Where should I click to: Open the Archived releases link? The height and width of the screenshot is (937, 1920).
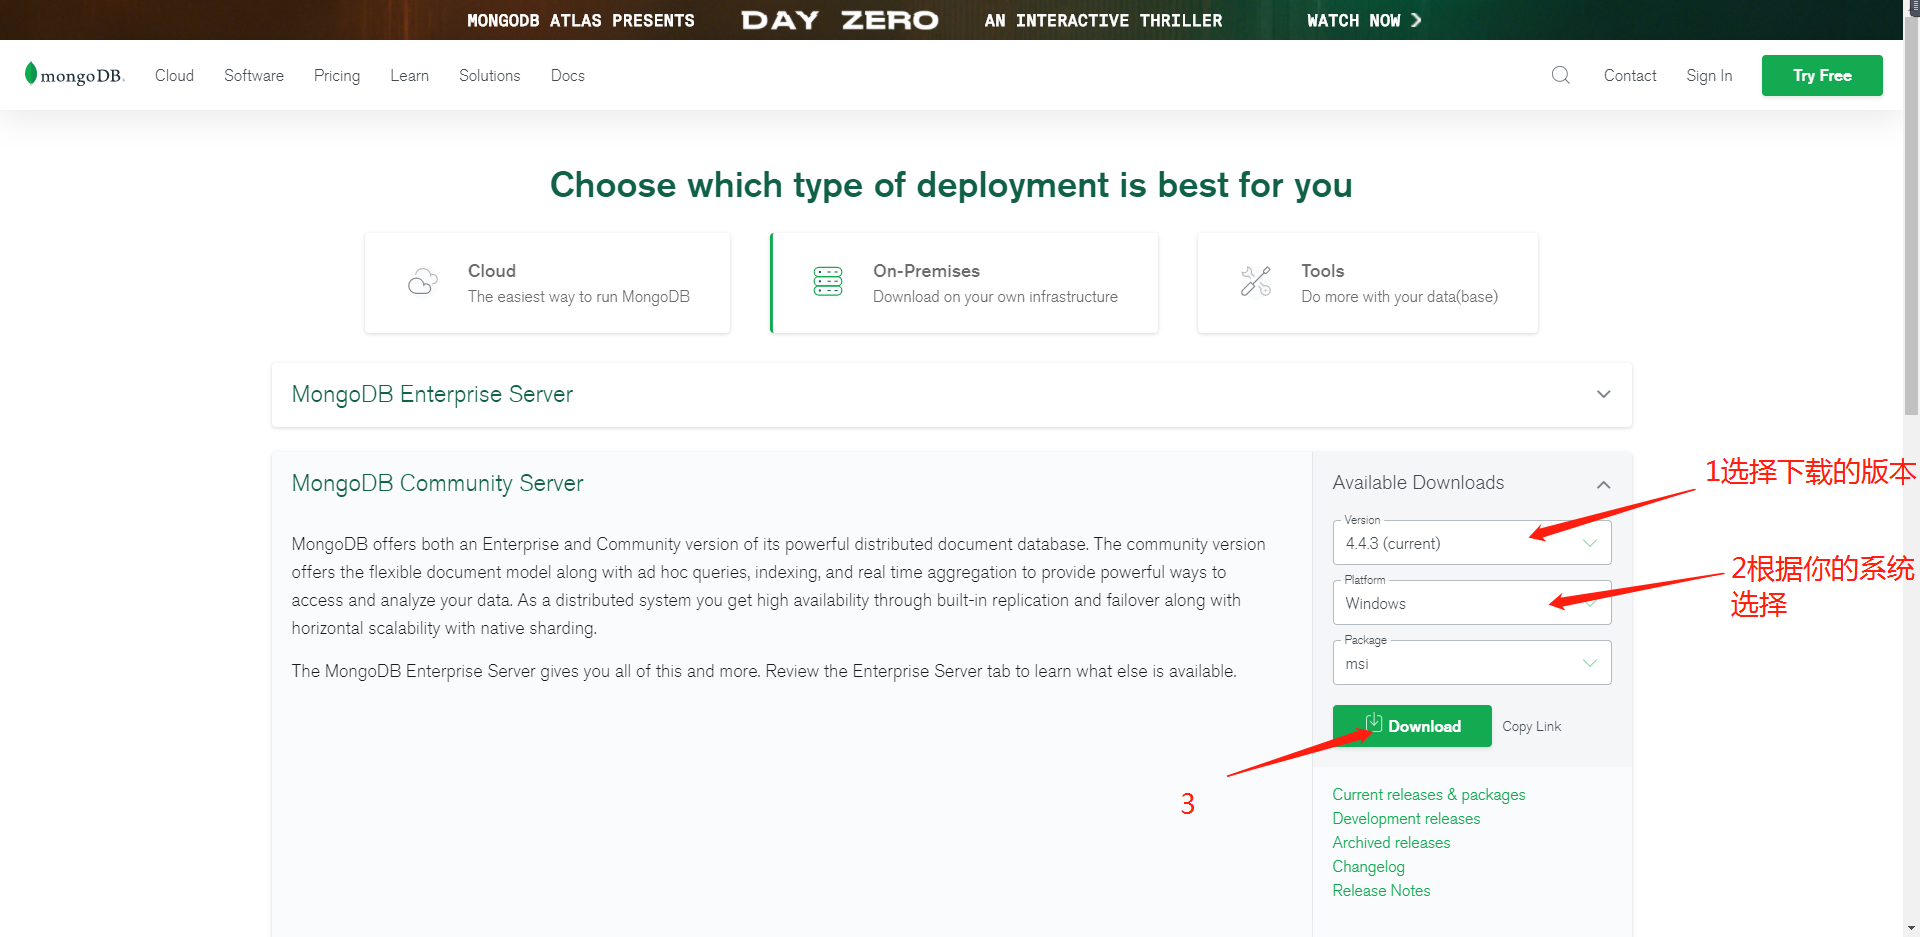pos(1391,843)
